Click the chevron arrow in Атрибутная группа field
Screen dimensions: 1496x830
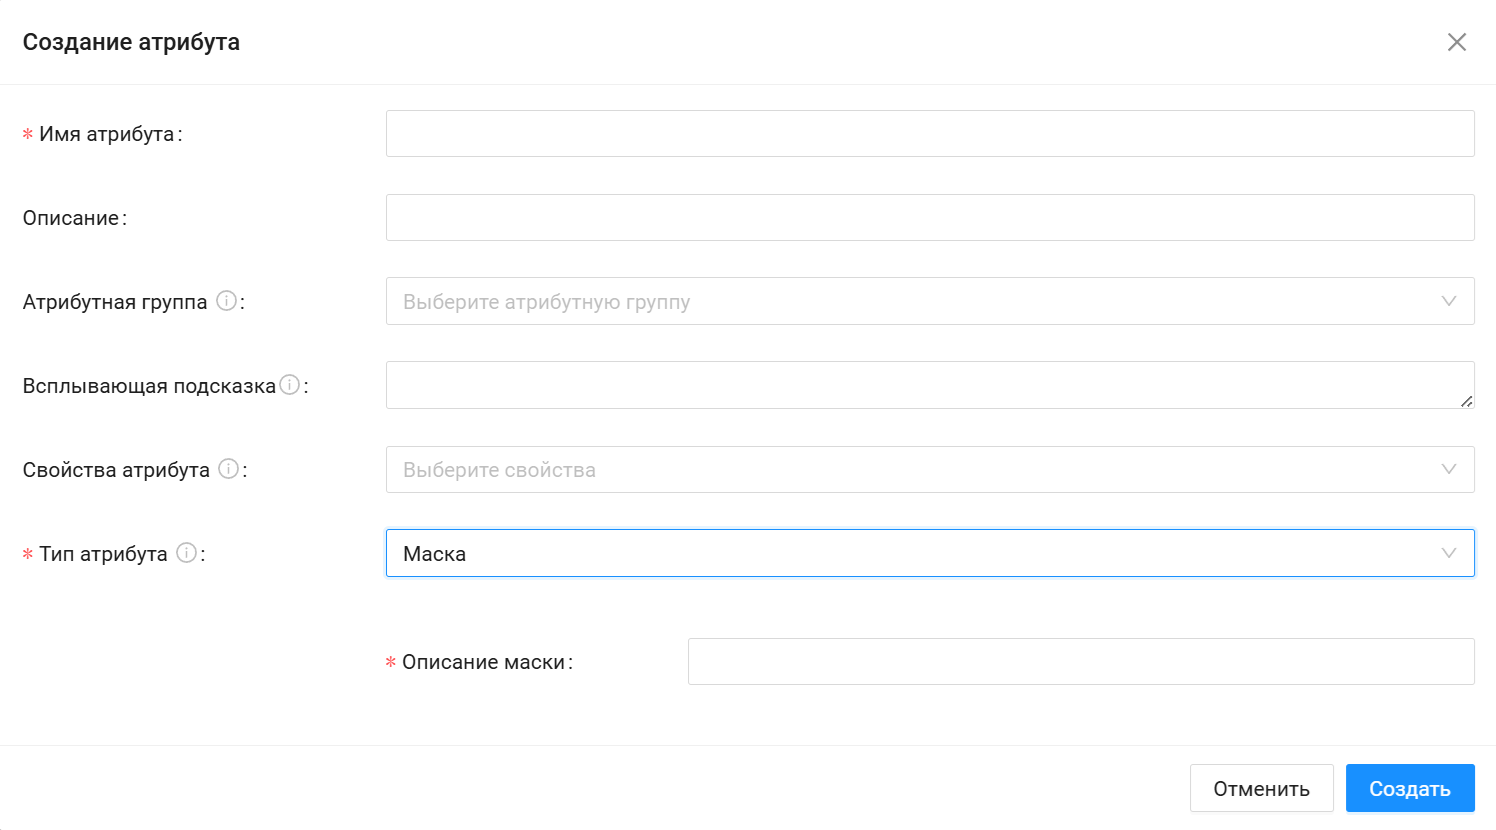(x=1448, y=301)
